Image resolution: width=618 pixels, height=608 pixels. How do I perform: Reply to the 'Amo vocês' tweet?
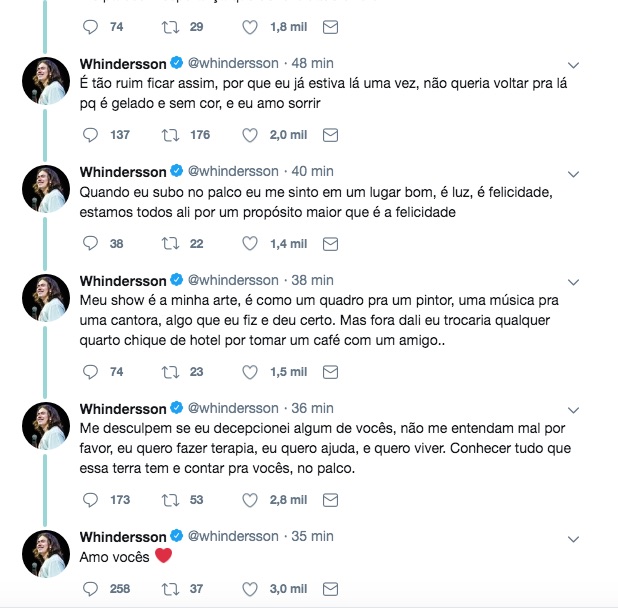(x=90, y=589)
